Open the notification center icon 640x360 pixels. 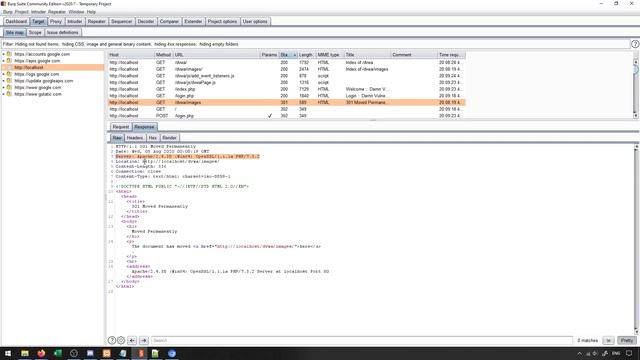(629, 353)
